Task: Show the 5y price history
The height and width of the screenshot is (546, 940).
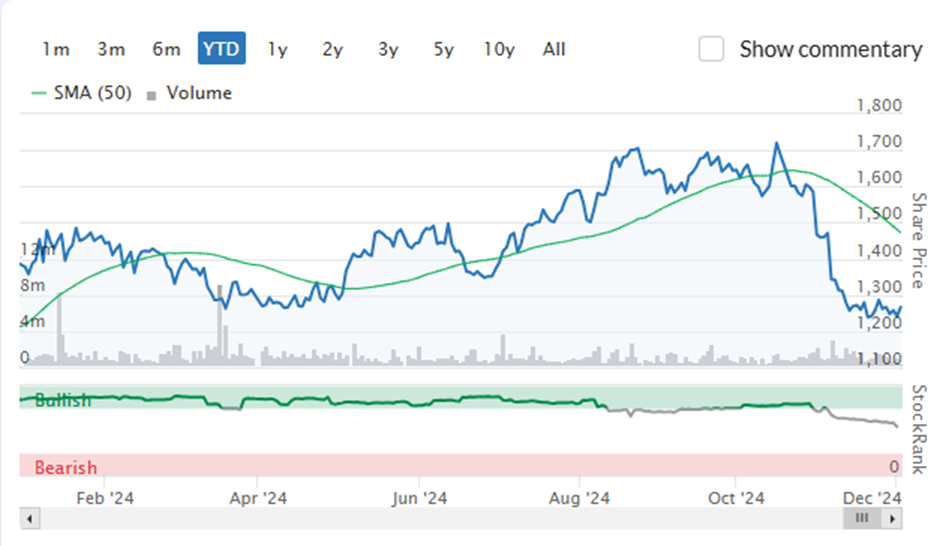Action: 444,50
